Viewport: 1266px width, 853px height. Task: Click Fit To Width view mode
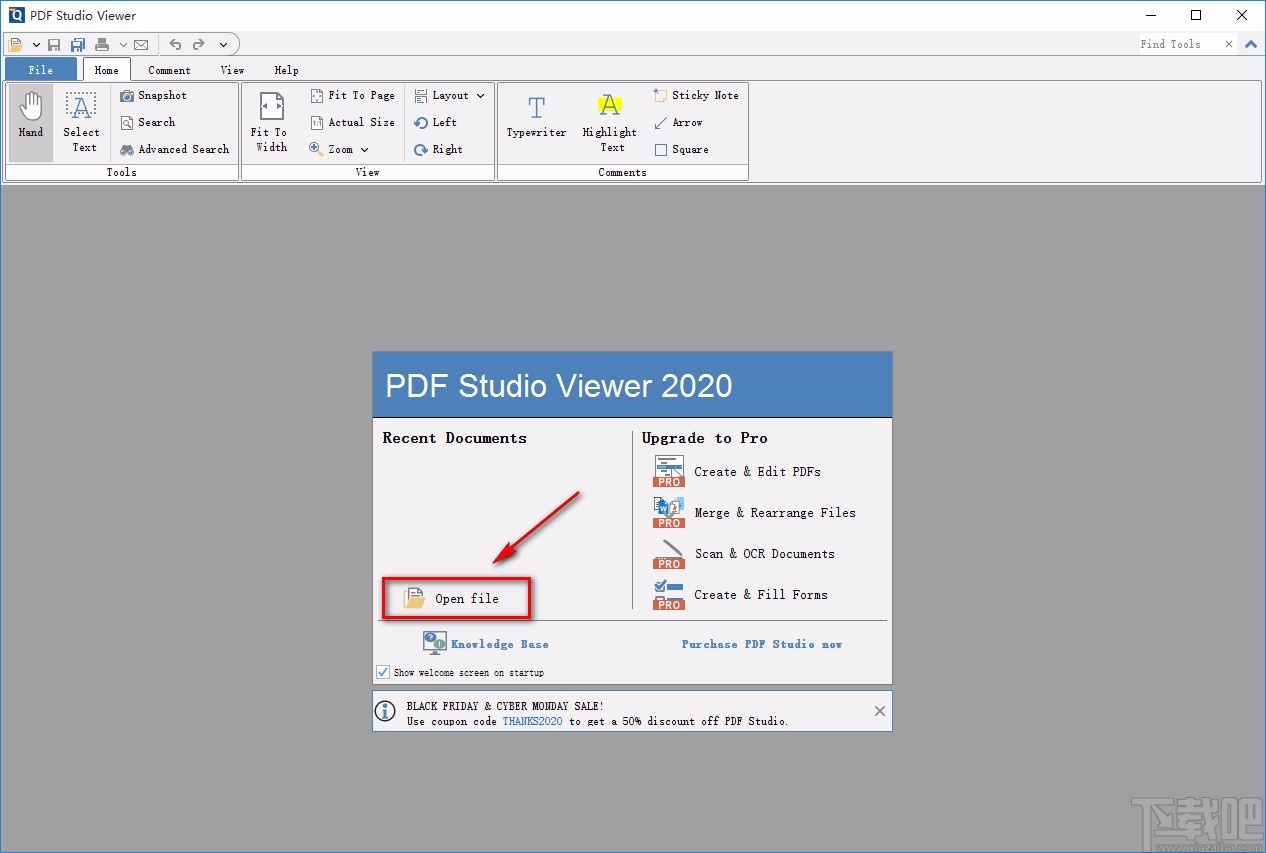[269, 120]
